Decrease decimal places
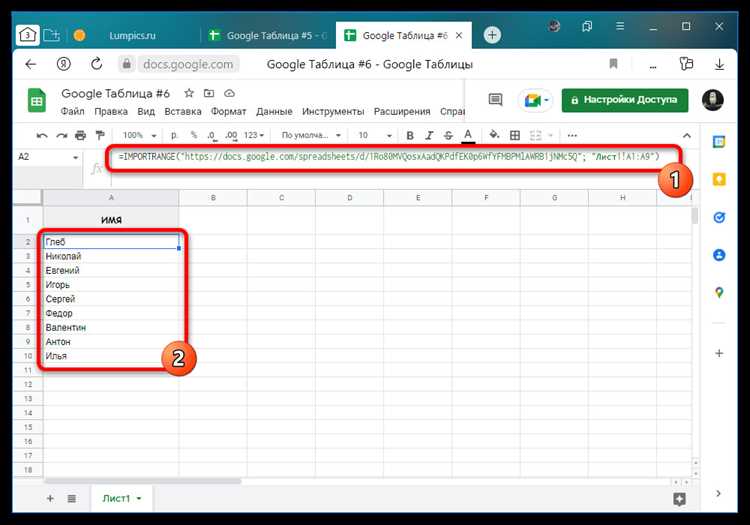Screen dimensions: 750x525 (x=212, y=136)
